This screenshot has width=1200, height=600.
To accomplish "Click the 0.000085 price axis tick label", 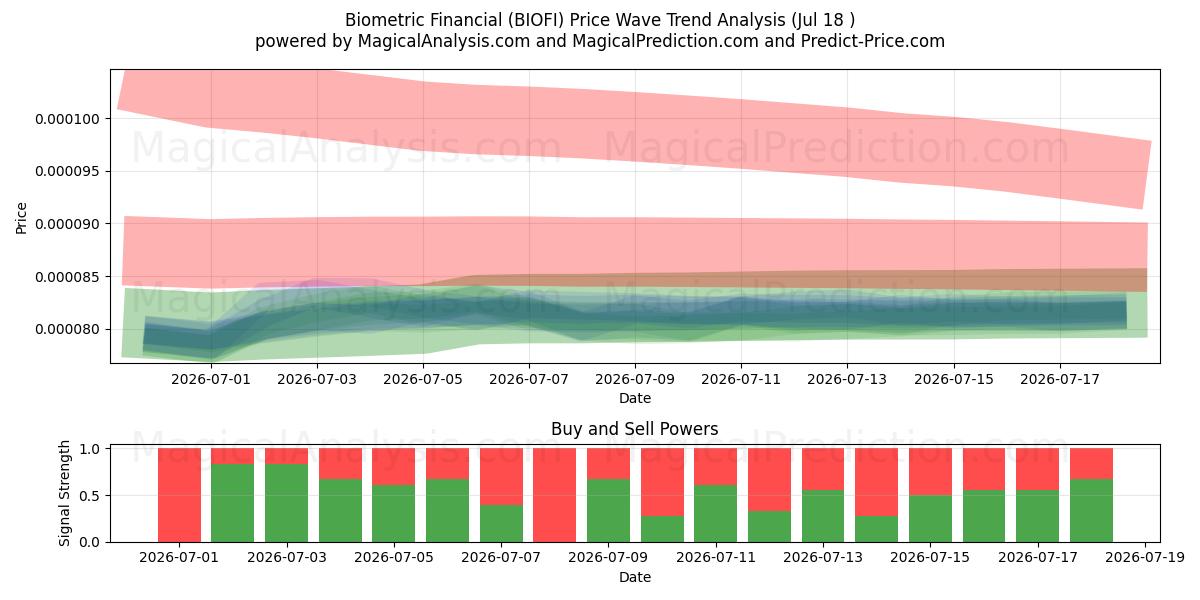I will point(68,277).
